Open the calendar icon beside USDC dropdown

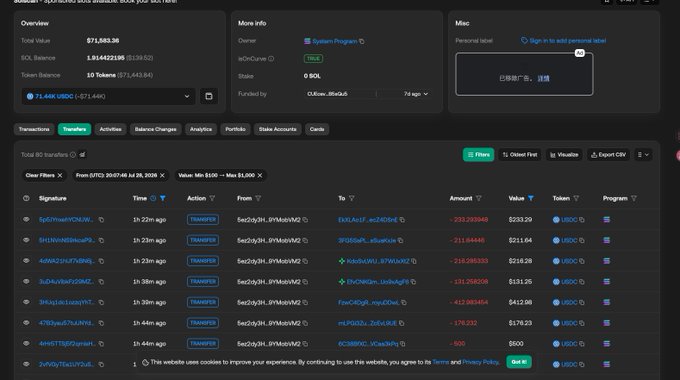(209, 96)
